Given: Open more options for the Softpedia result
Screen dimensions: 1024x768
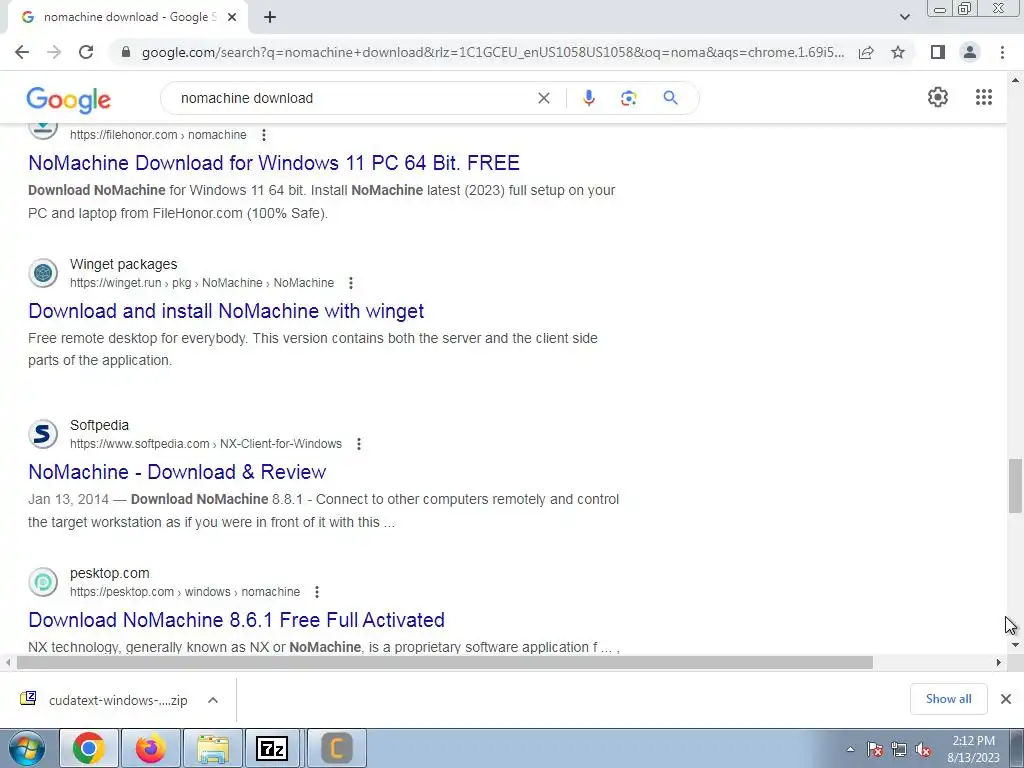Looking at the screenshot, I should 359,444.
